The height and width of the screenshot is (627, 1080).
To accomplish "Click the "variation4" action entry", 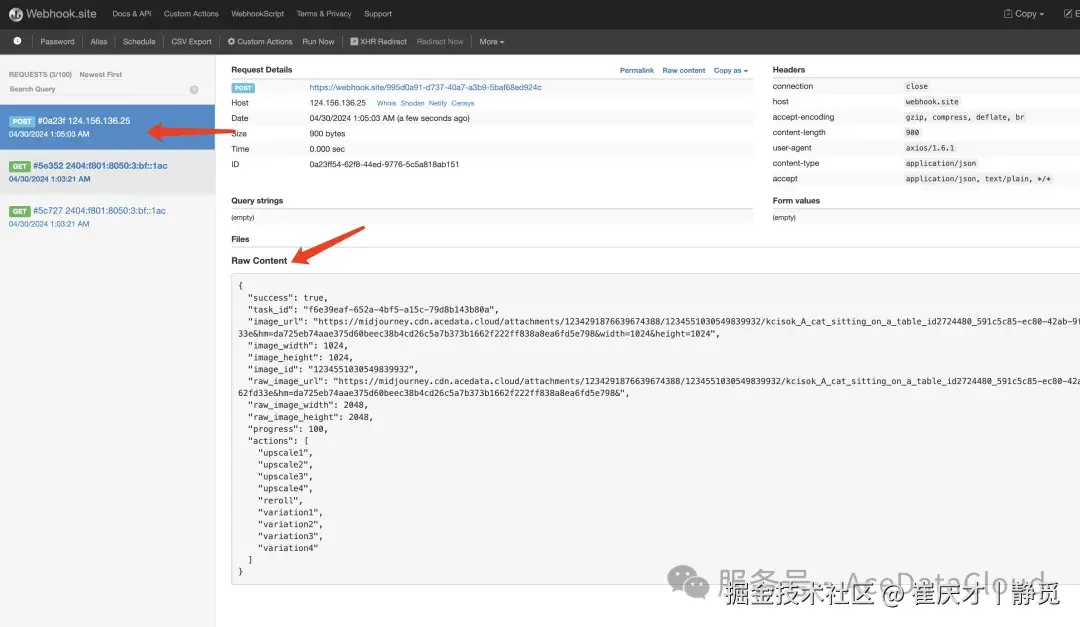I will click(x=288, y=548).
